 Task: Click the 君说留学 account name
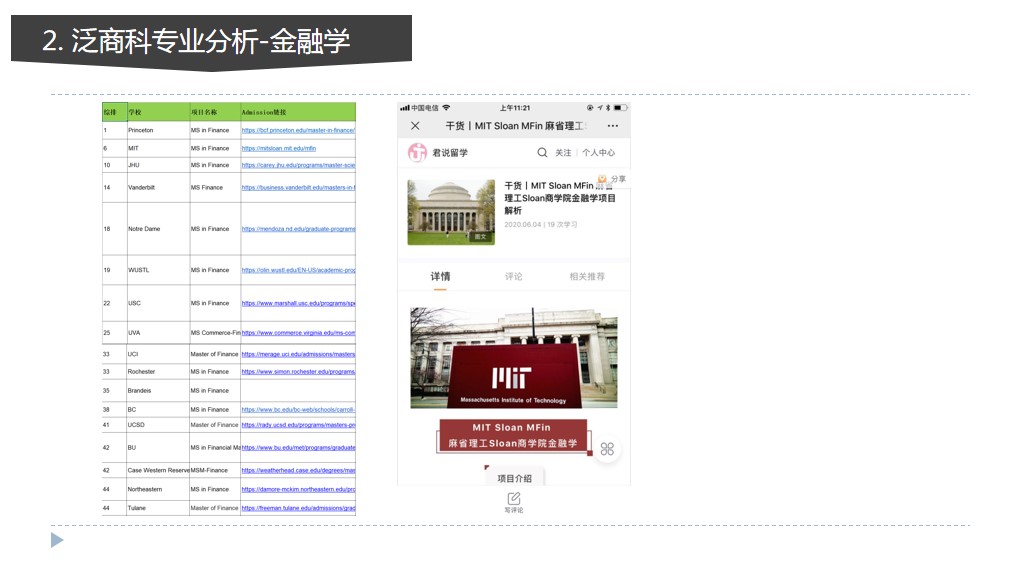click(450, 153)
